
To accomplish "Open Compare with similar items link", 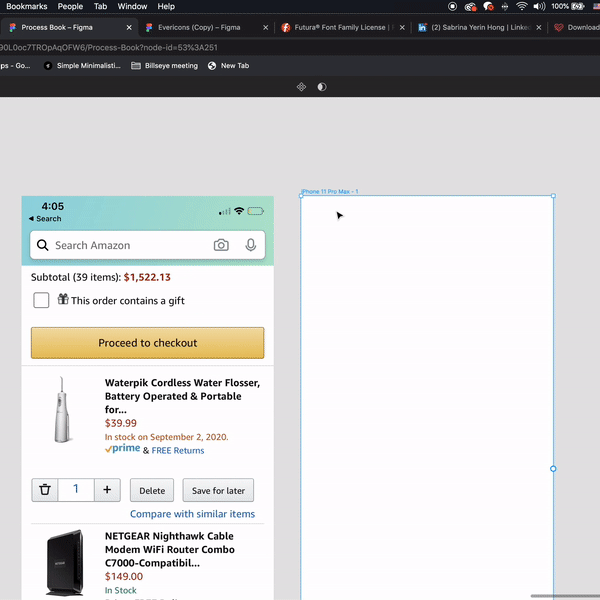I will click(x=192, y=514).
